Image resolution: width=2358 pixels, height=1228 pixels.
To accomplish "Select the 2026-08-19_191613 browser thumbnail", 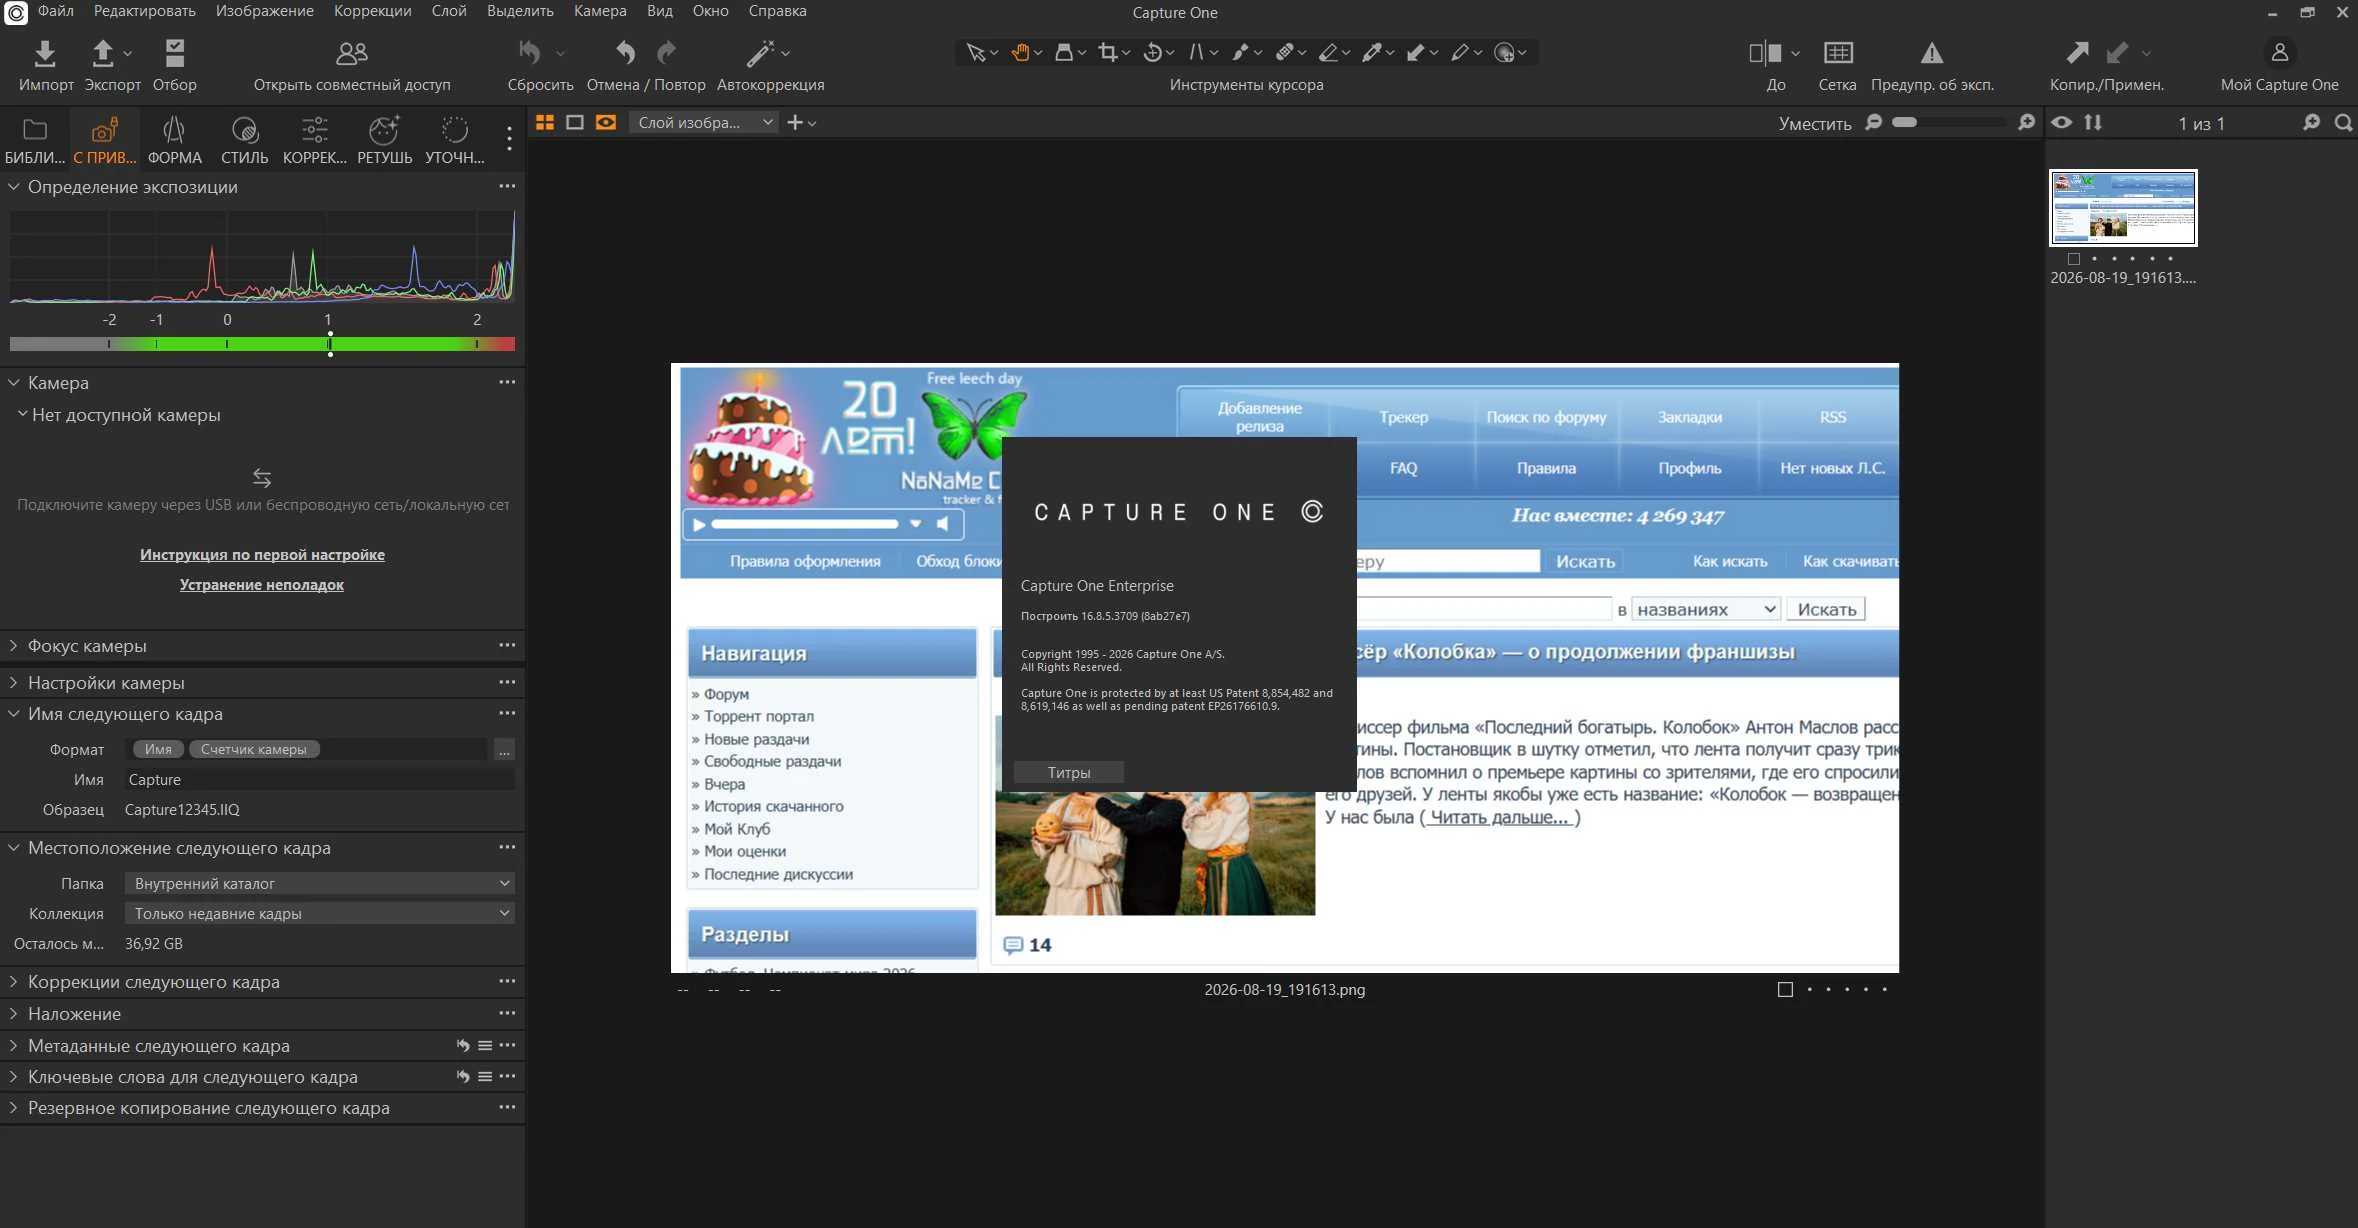I will click(2123, 207).
